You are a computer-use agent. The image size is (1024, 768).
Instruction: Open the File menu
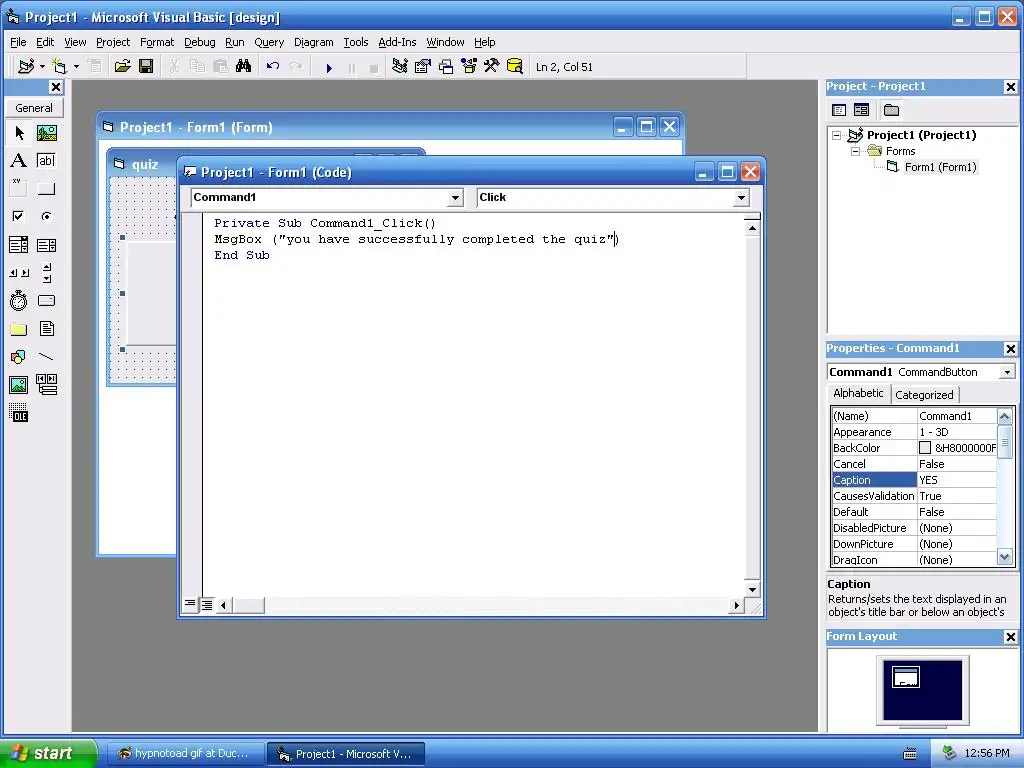[x=18, y=42]
